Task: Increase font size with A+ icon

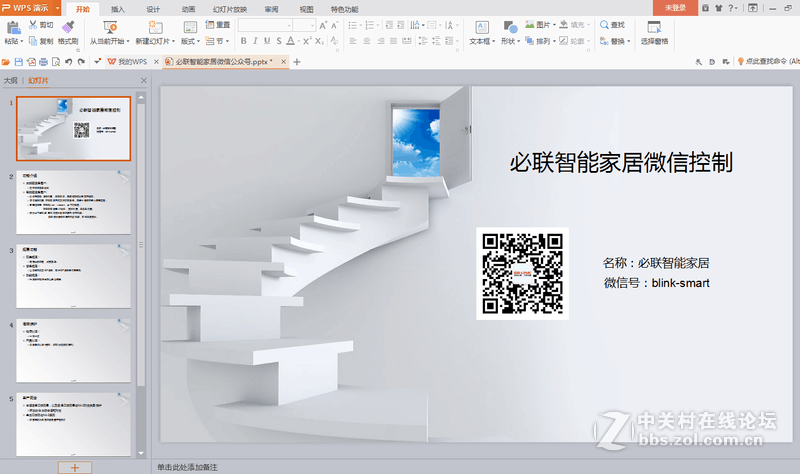Action: pos(323,25)
